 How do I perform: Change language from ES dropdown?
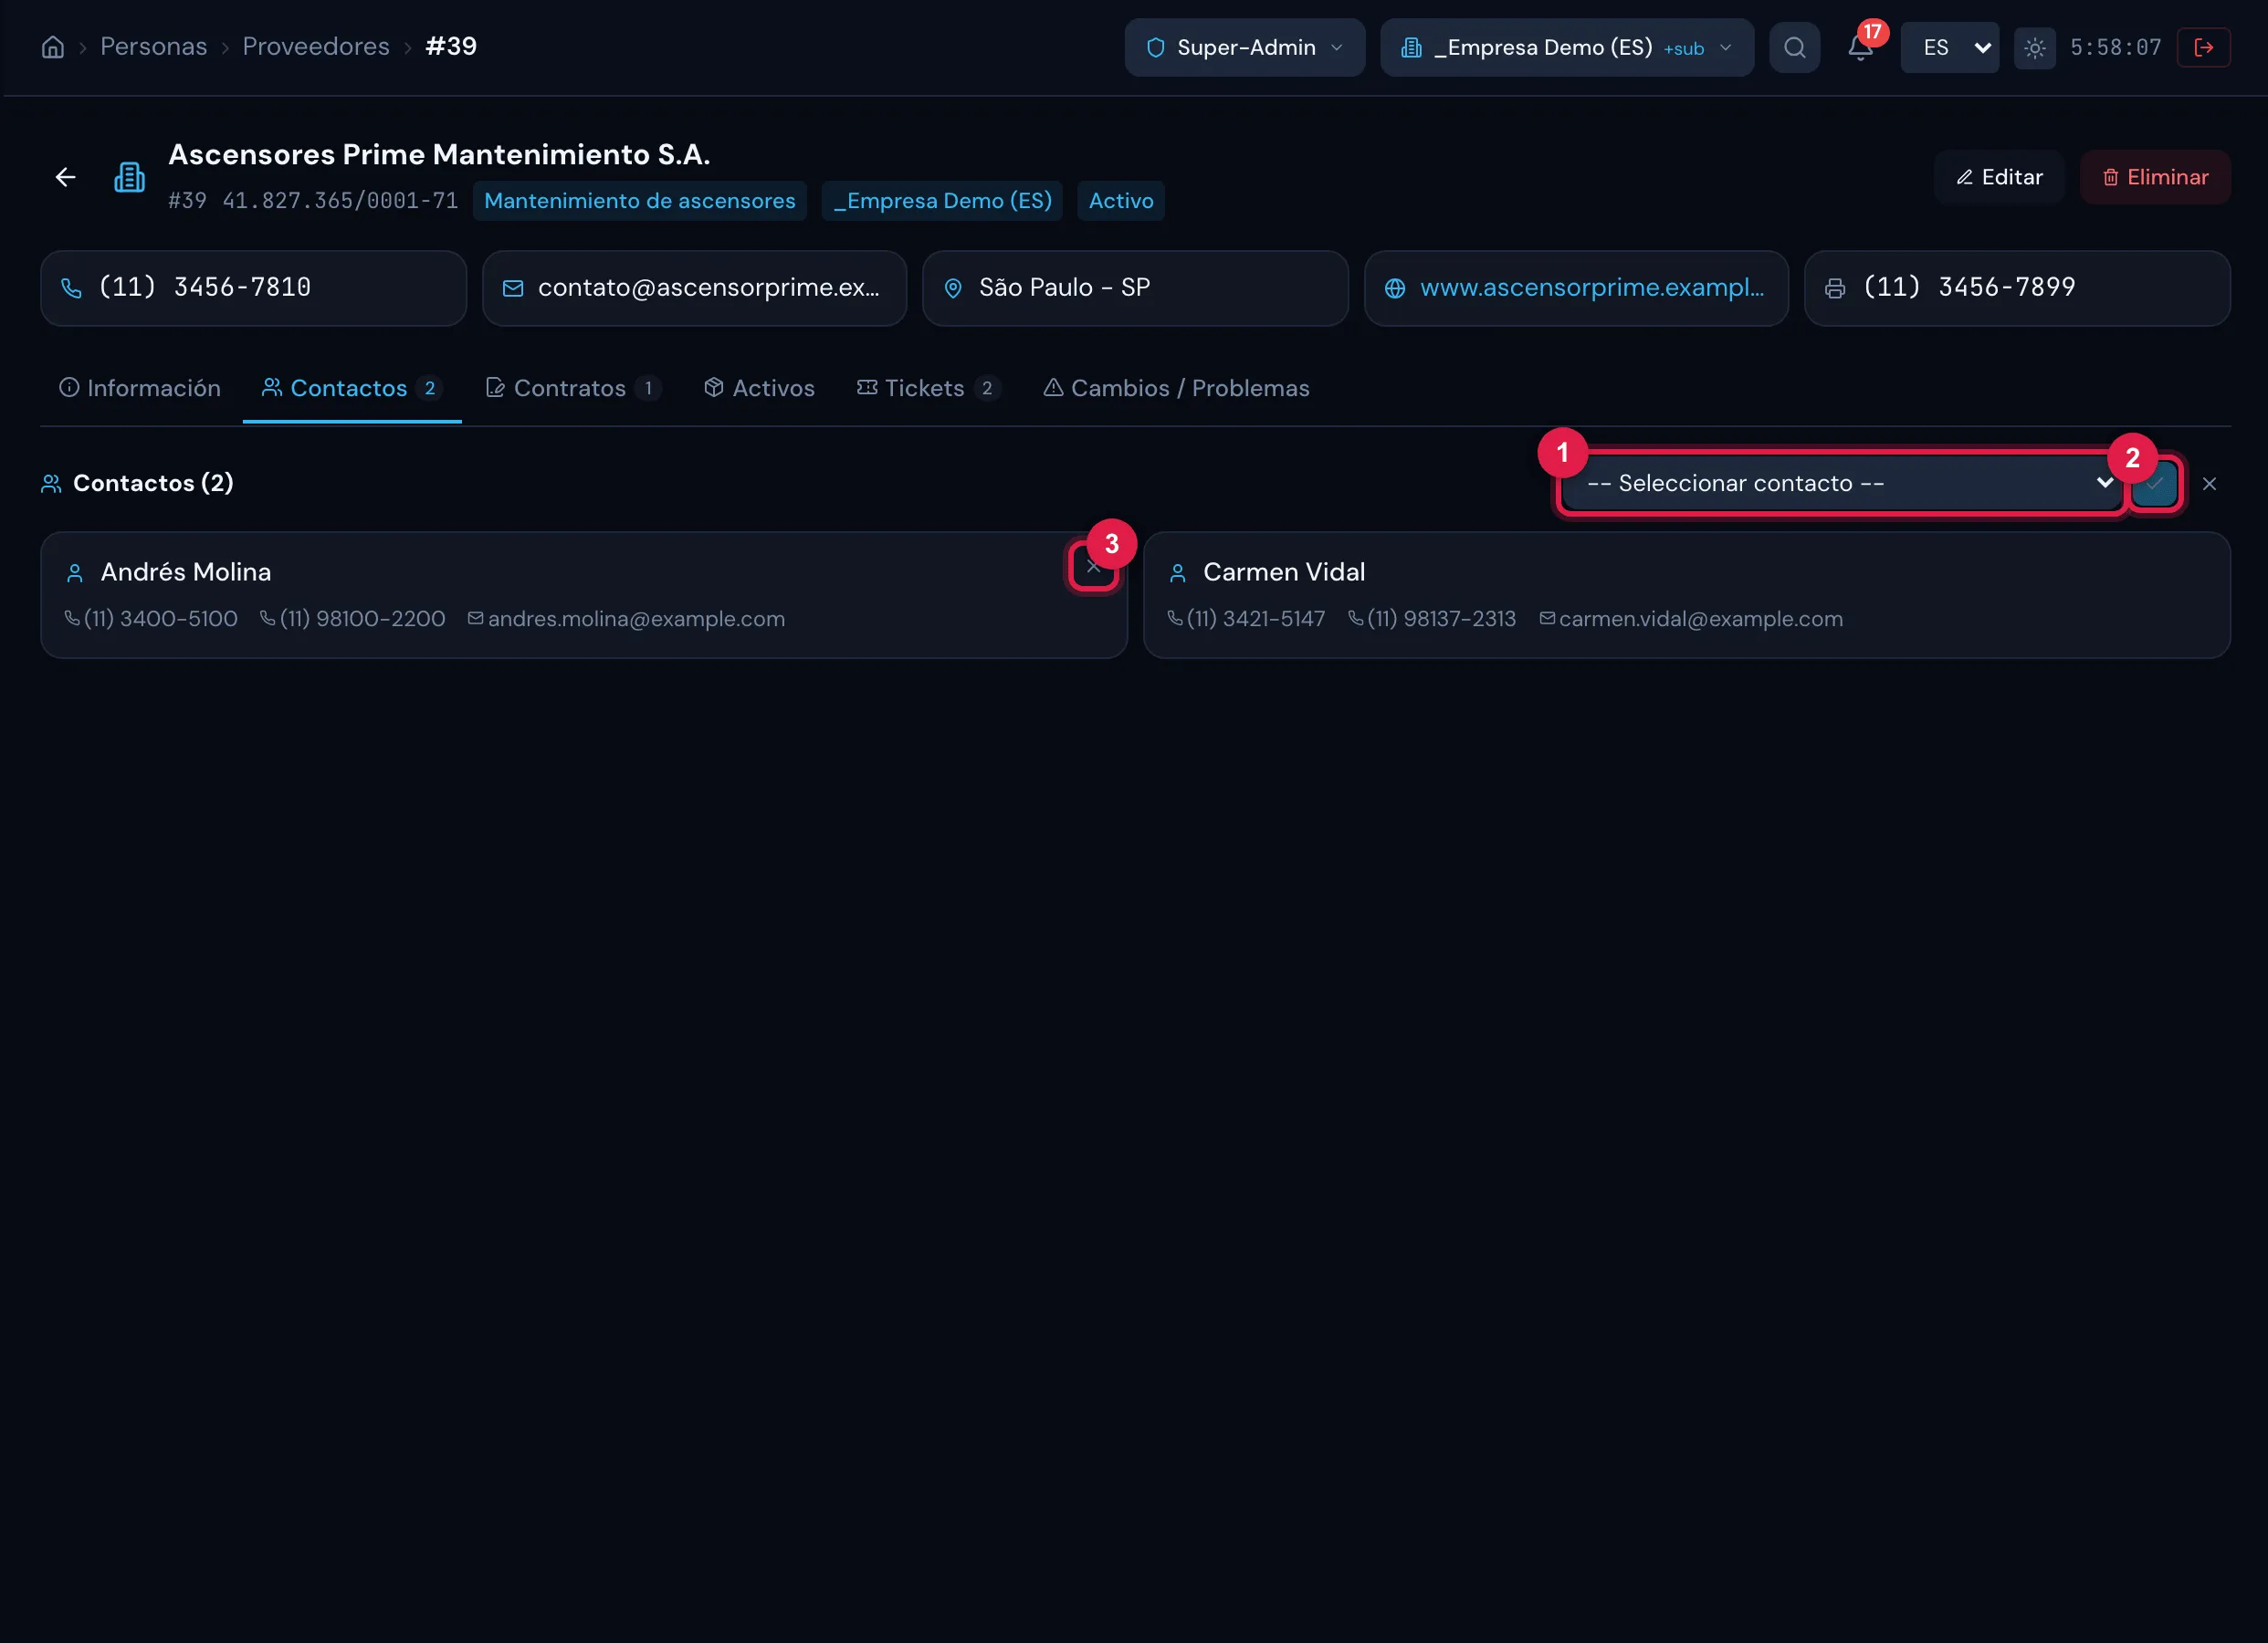point(1949,47)
